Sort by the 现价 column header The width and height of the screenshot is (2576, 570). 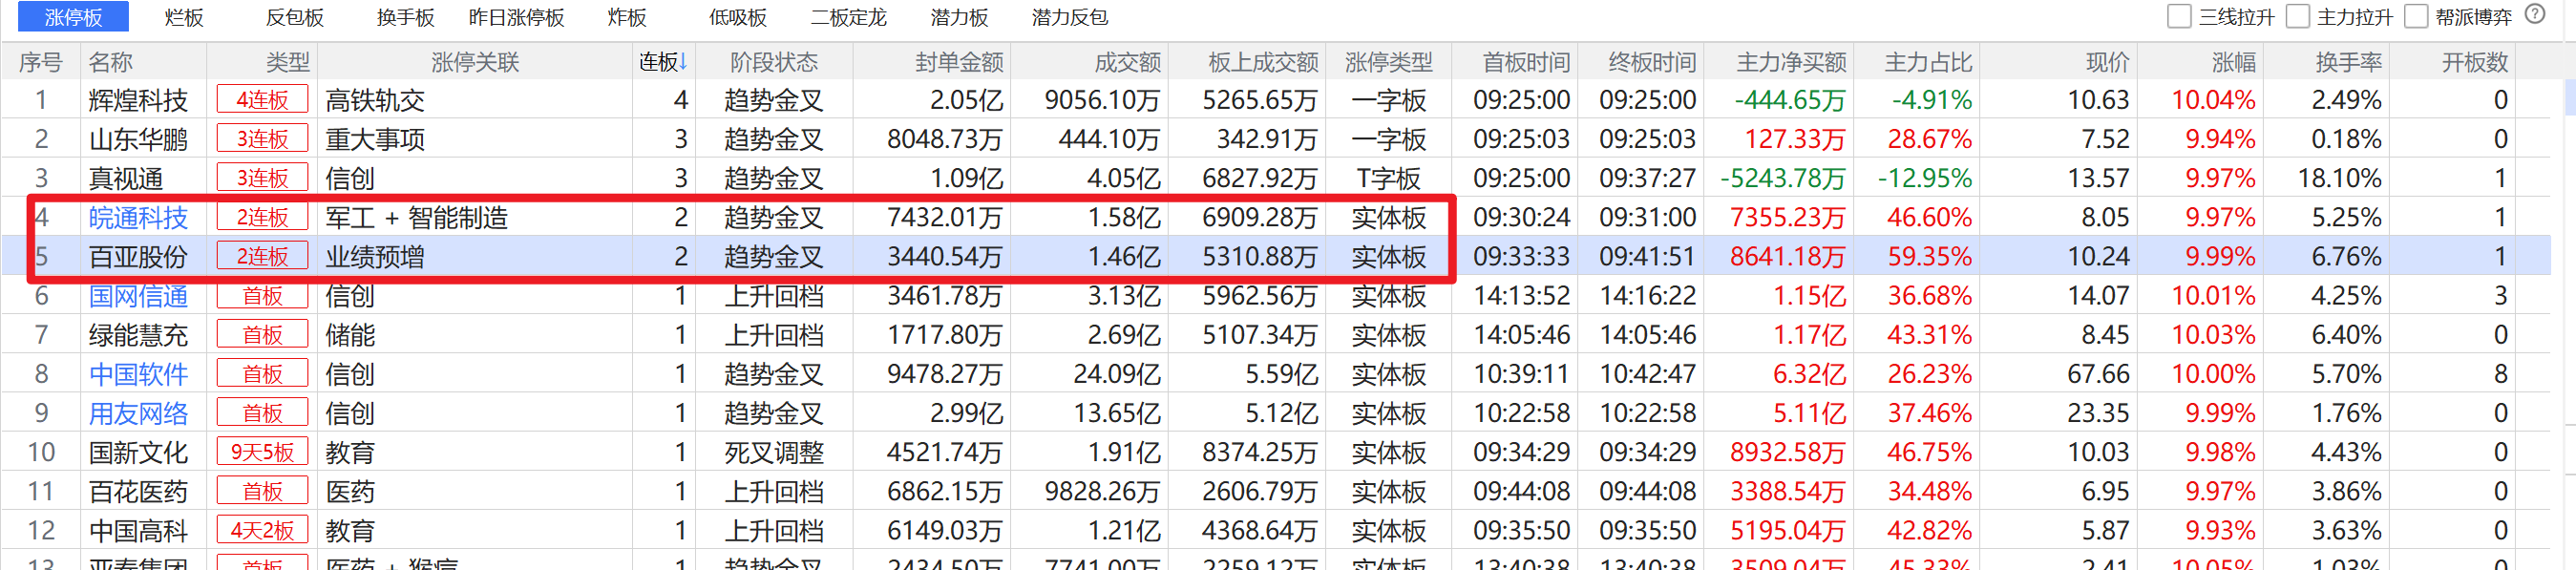2108,62
